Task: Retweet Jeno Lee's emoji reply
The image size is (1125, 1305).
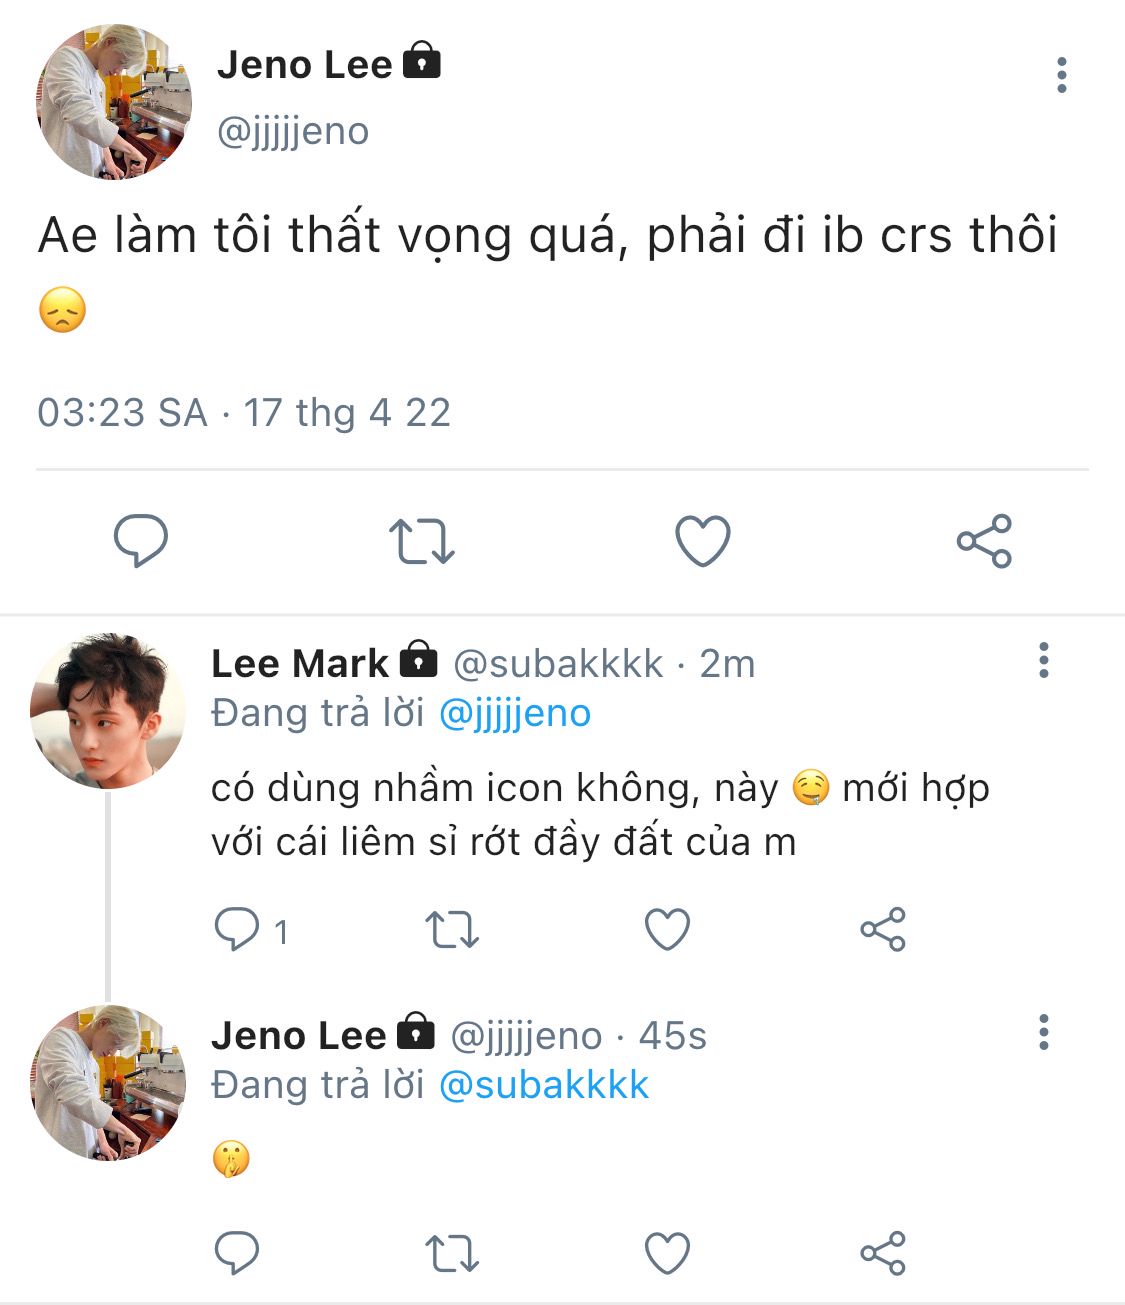Action: click(x=452, y=1253)
